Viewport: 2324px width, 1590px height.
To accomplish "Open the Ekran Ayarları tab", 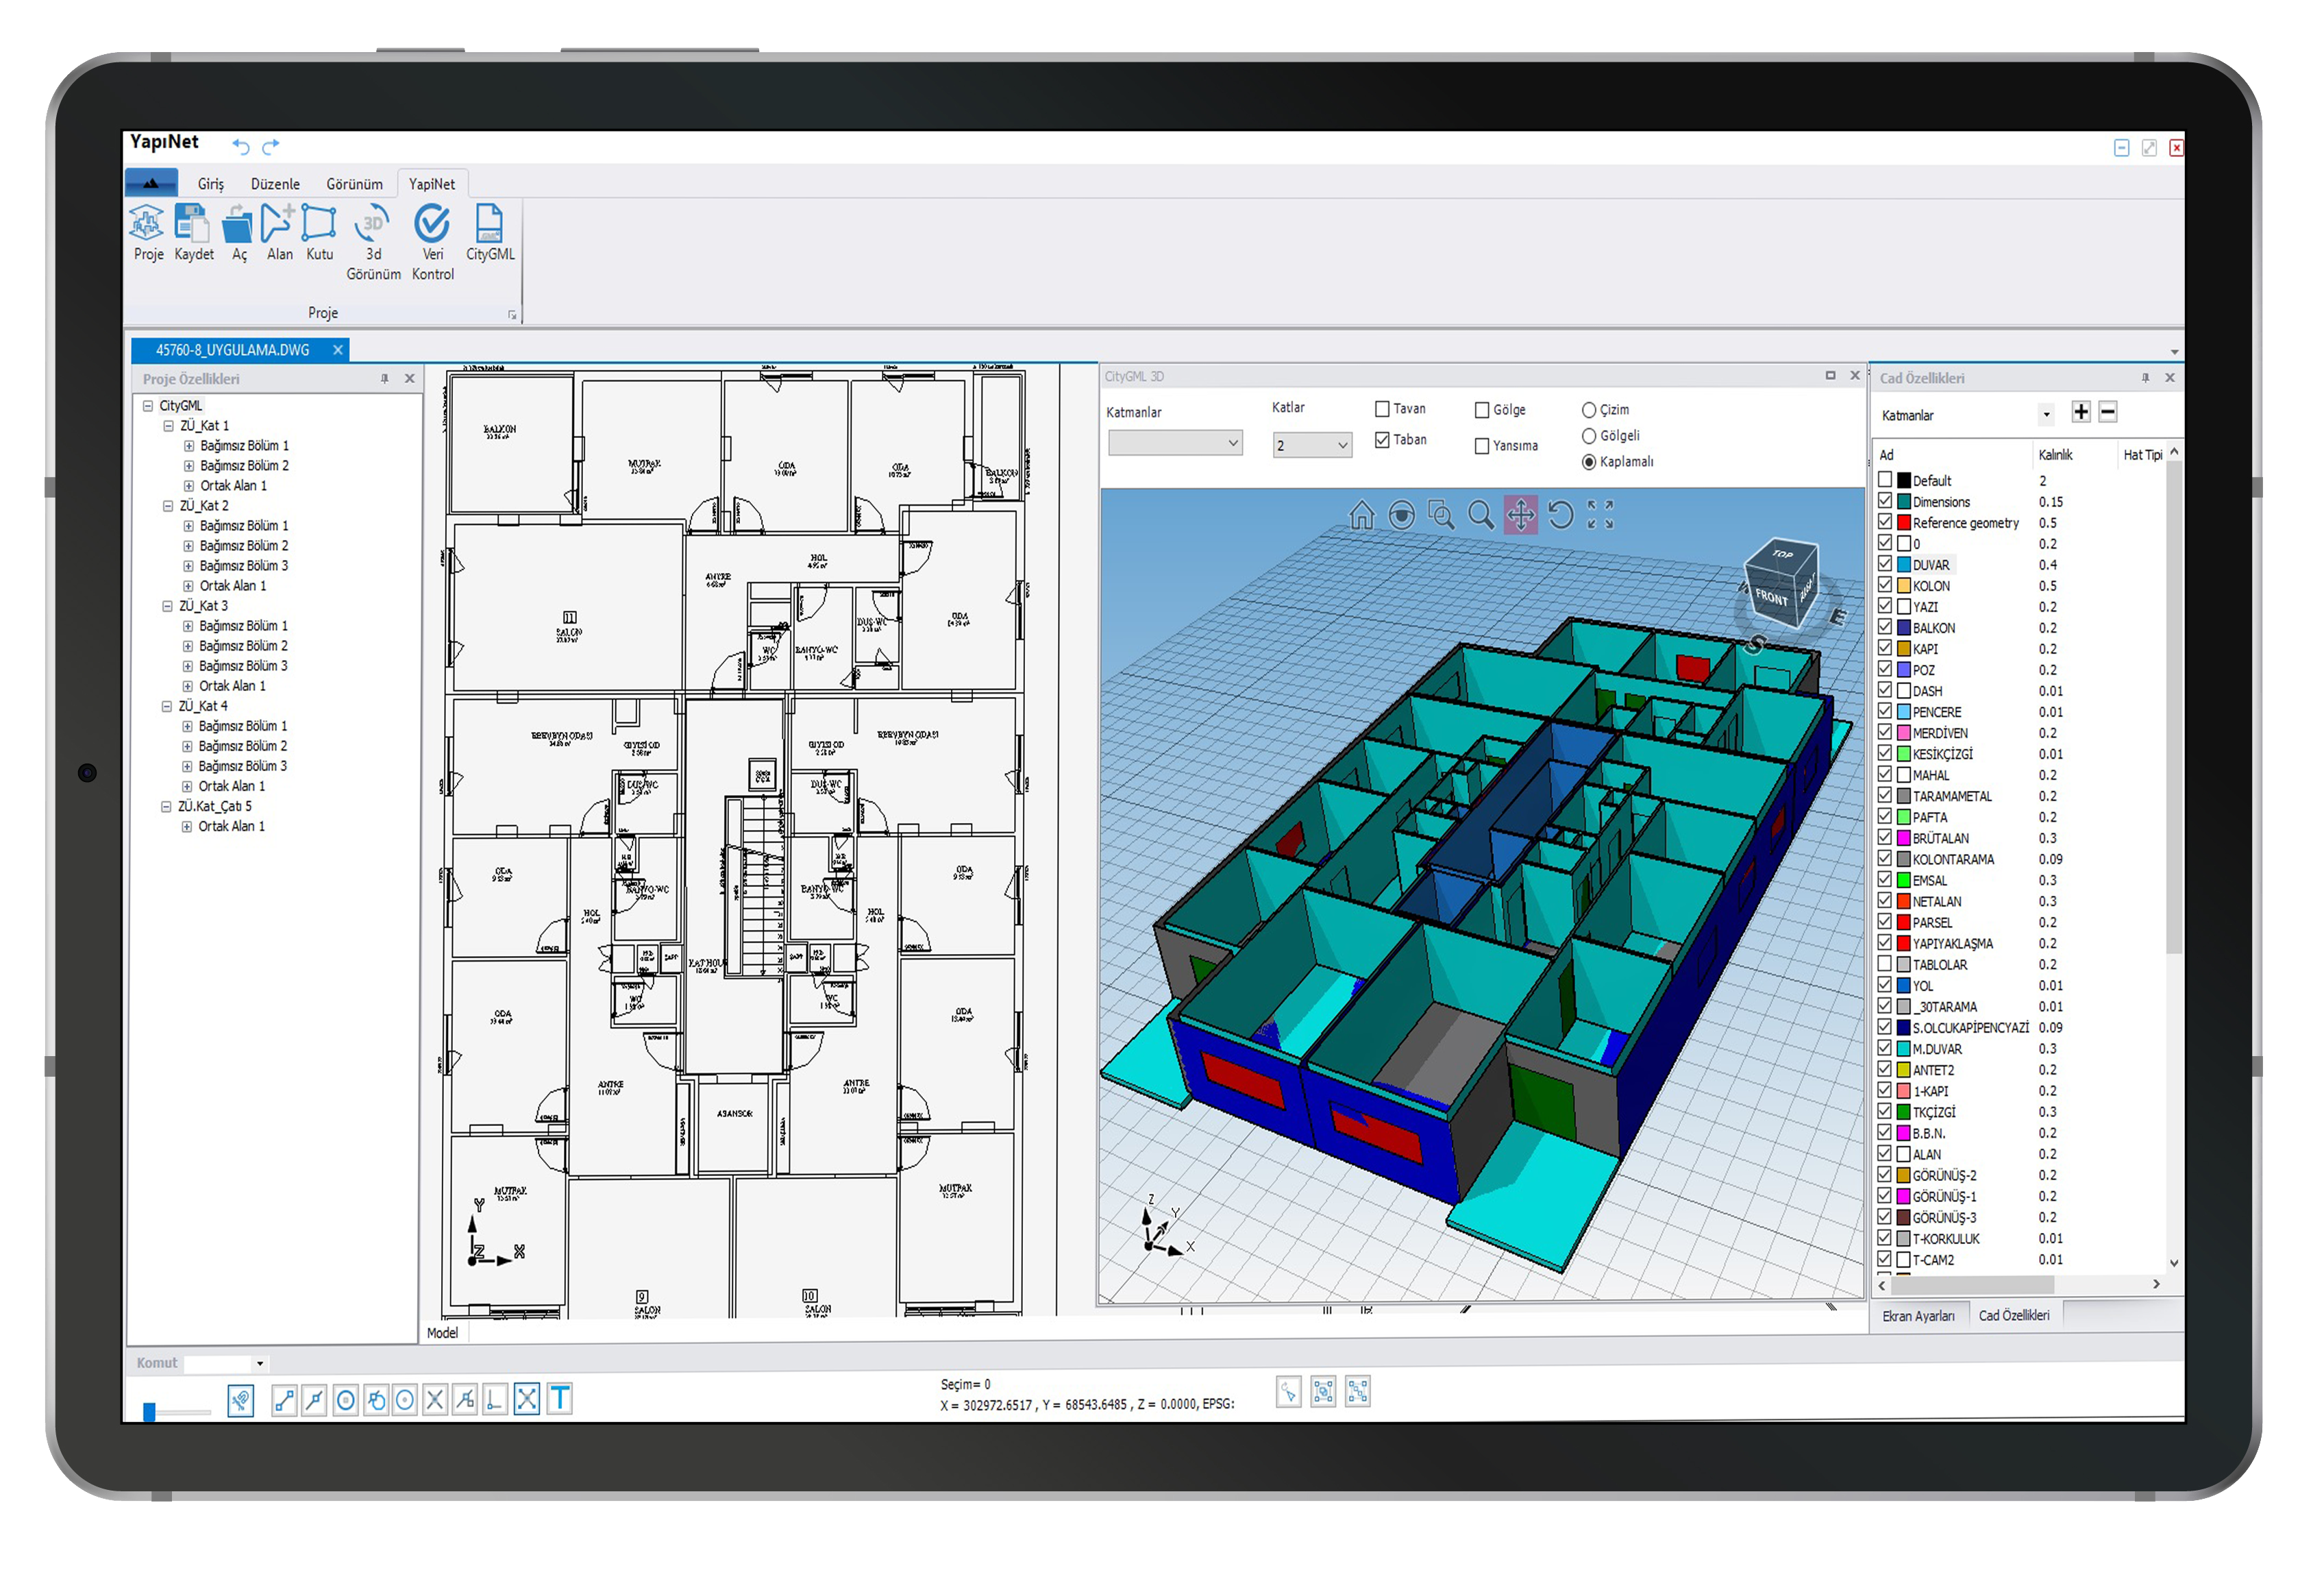I will pos(1918,1317).
